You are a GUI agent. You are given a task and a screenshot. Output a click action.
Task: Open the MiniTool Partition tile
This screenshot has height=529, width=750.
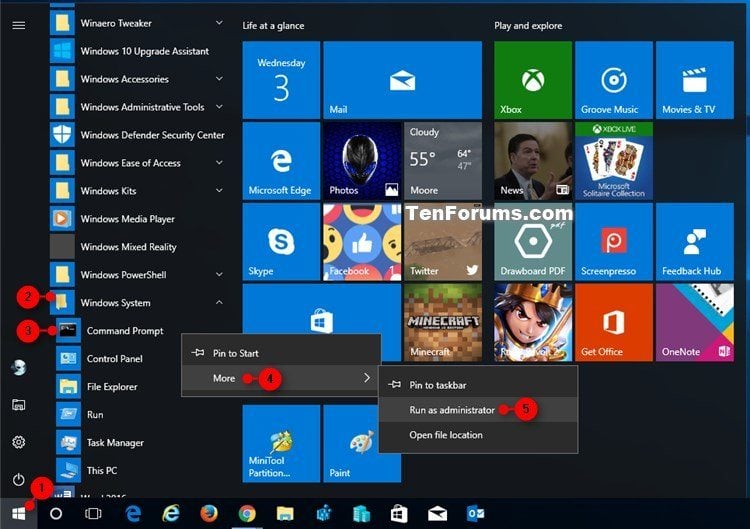pos(281,443)
